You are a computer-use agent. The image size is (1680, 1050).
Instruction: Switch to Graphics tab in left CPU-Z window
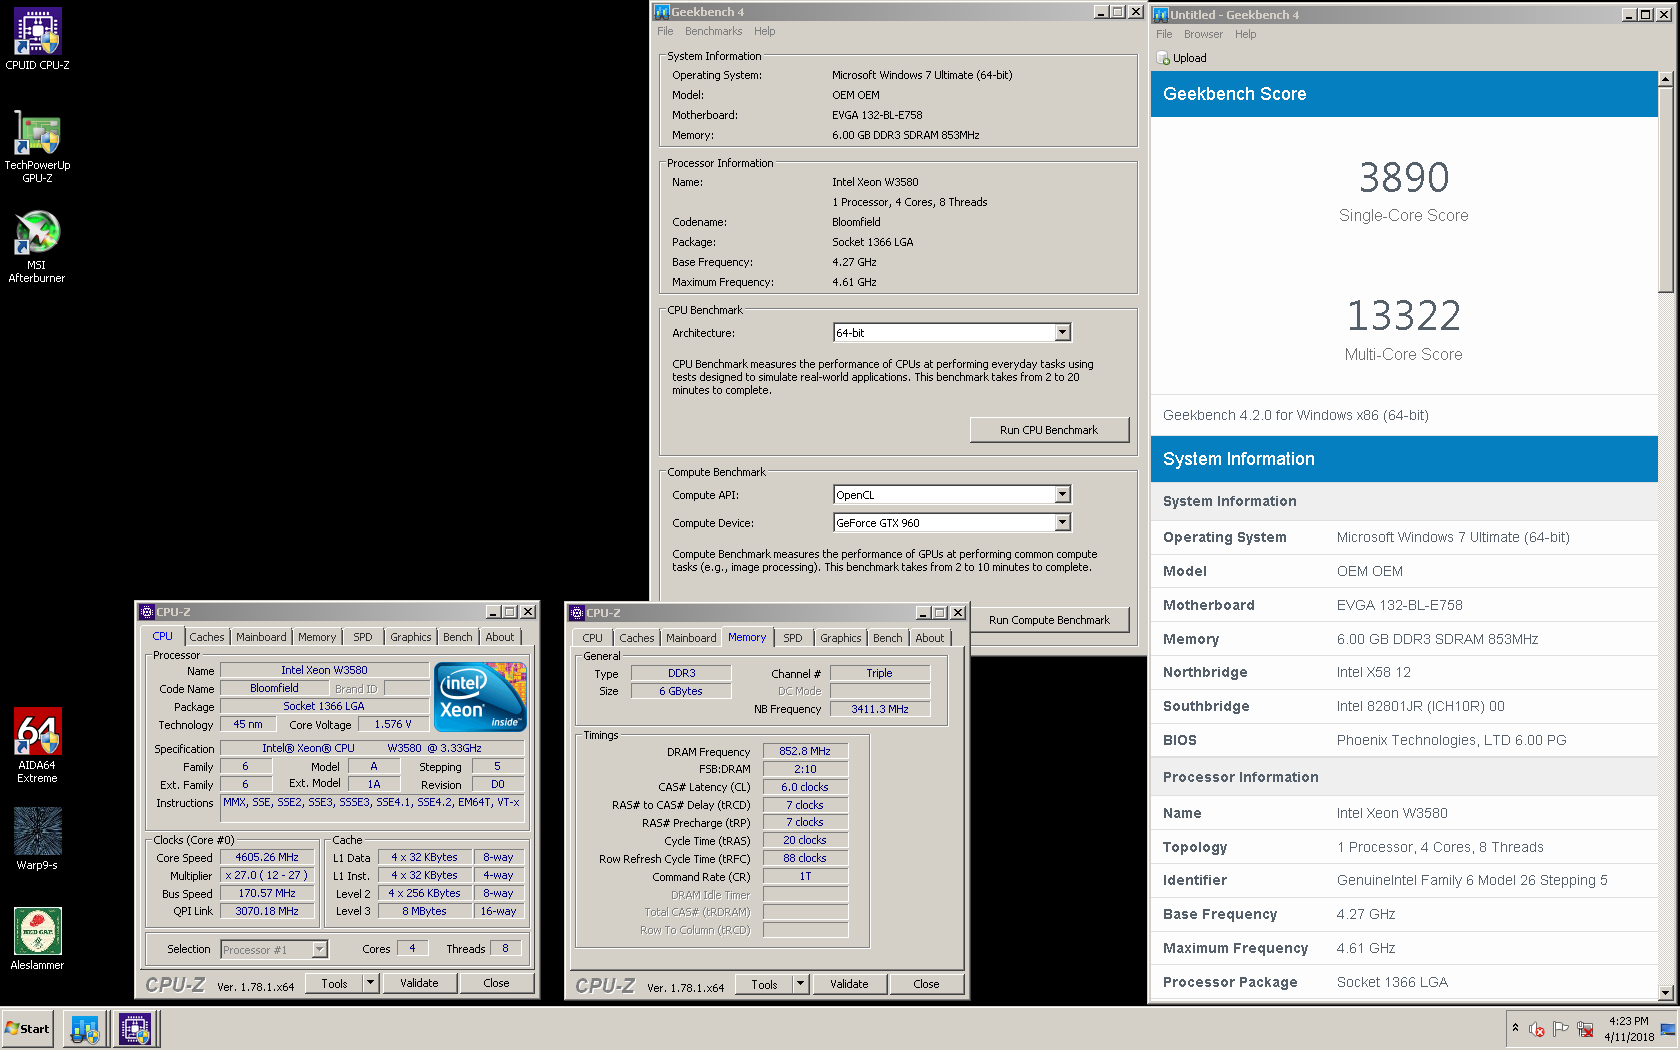tap(411, 637)
